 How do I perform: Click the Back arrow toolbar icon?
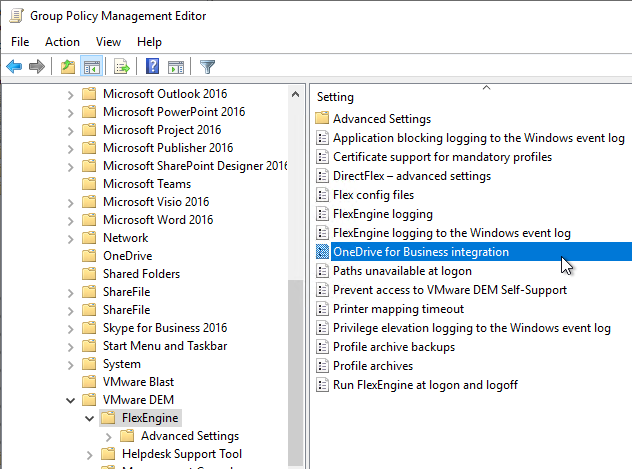14,66
